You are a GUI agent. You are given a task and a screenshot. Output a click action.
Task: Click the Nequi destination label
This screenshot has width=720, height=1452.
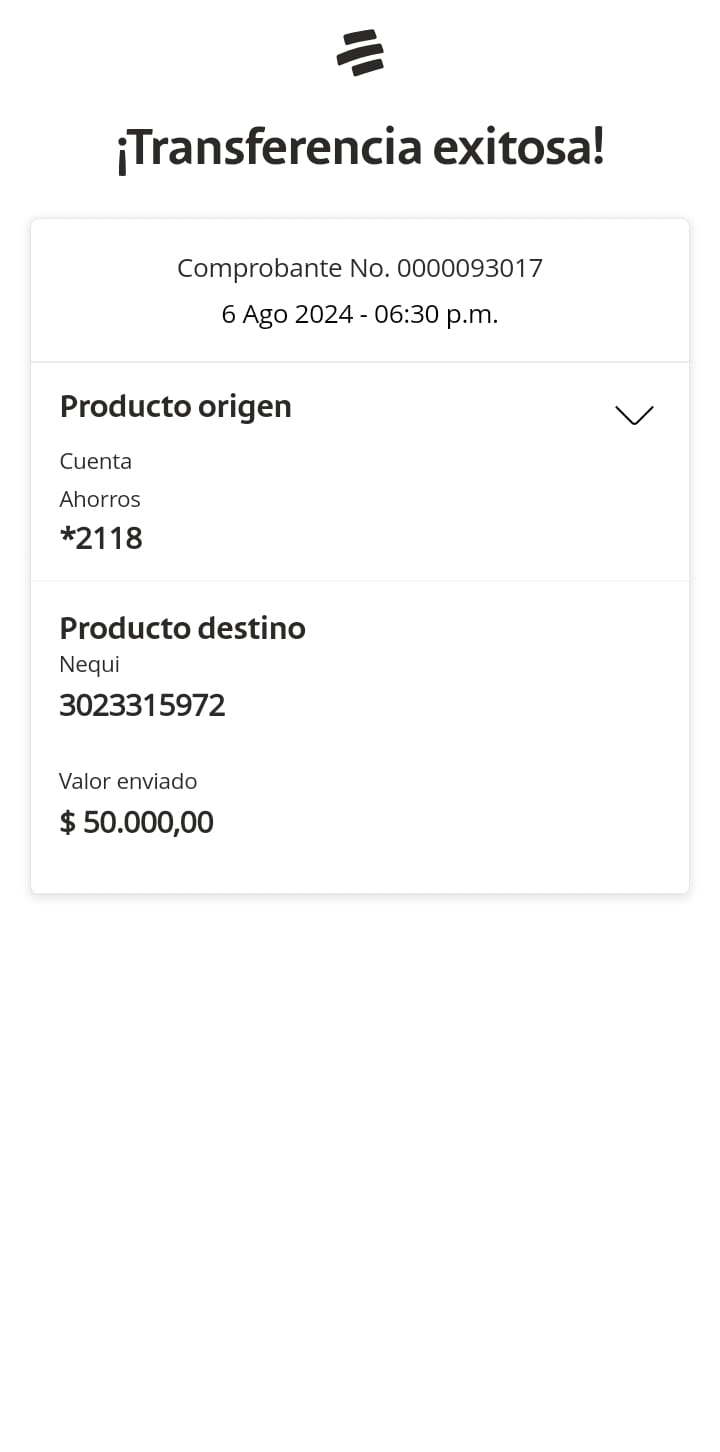(89, 664)
